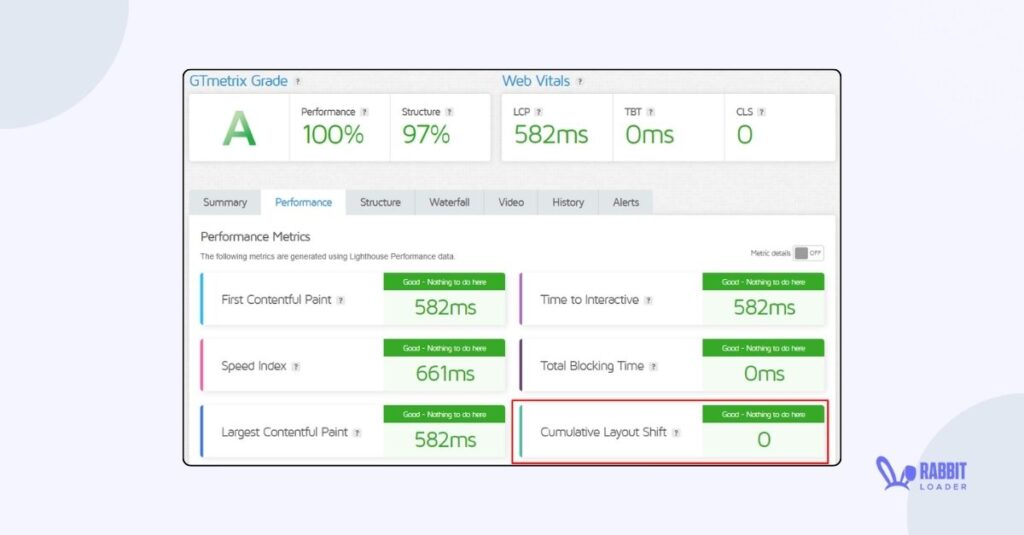Viewport: 1024px width, 535px height.
Task: Click Cumulative Layout Shift 0 value
Action: (x=763, y=440)
